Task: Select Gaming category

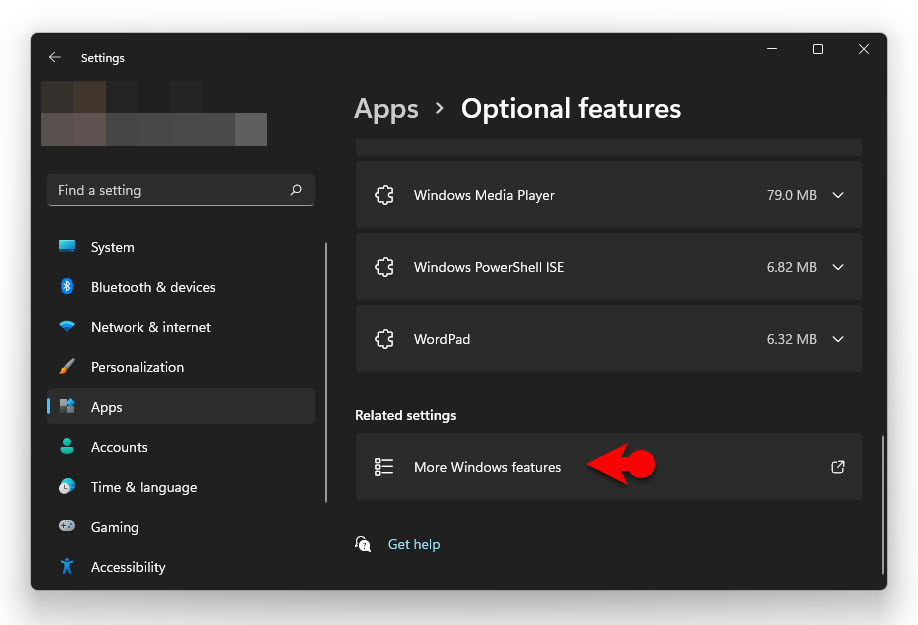Action: (x=181, y=527)
